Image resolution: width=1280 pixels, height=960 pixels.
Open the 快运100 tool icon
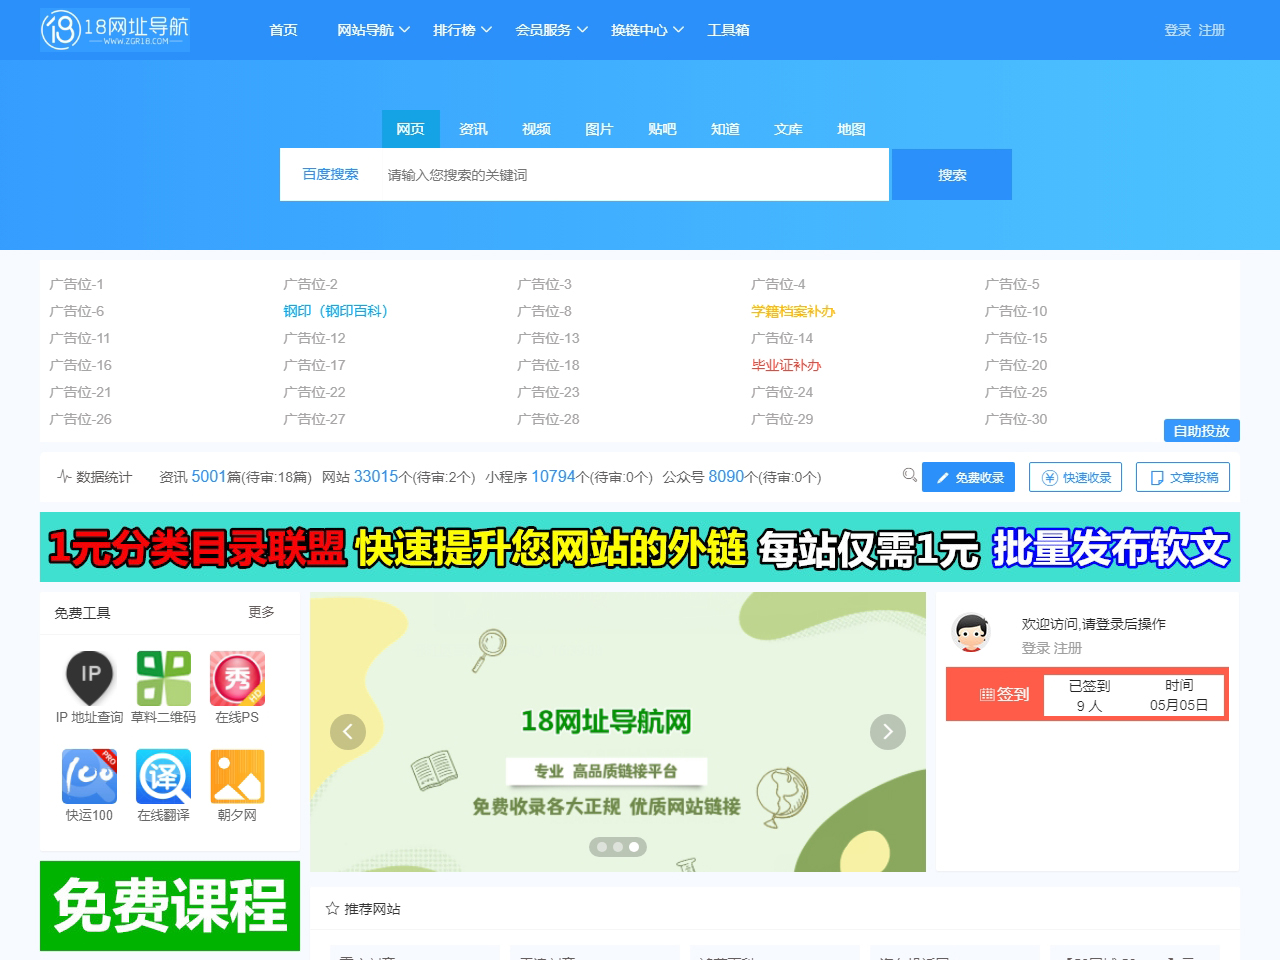[x=90, y=776]
